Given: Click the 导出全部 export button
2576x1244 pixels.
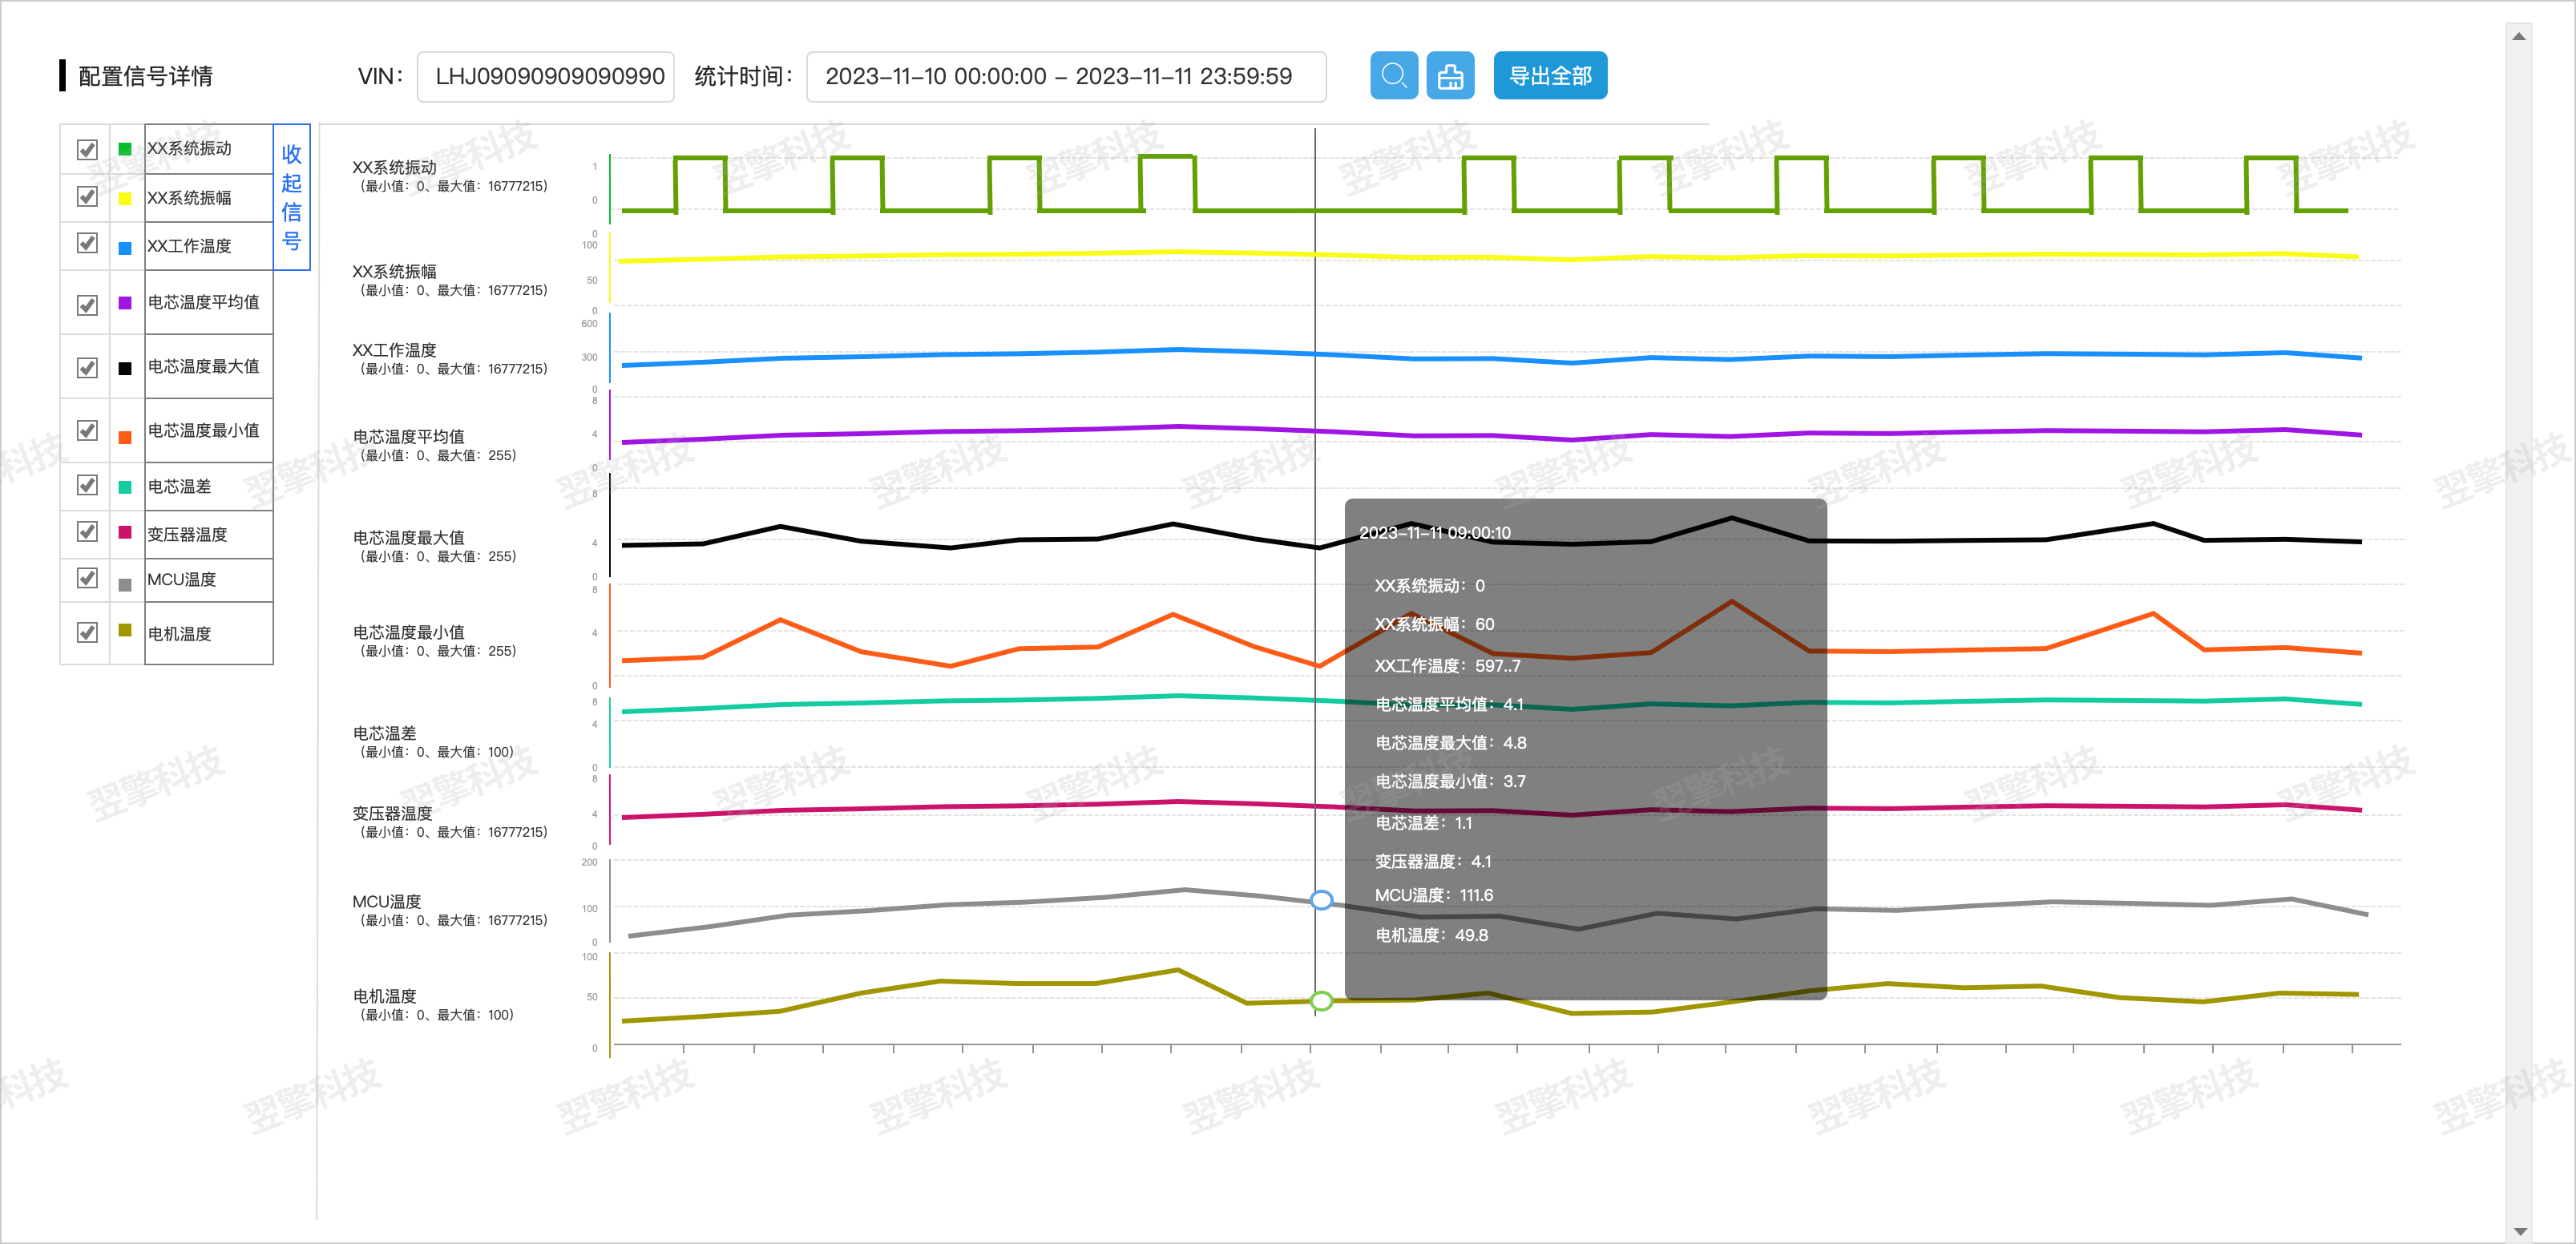Looking at the screenshot, I should [x=1550, y=75].
